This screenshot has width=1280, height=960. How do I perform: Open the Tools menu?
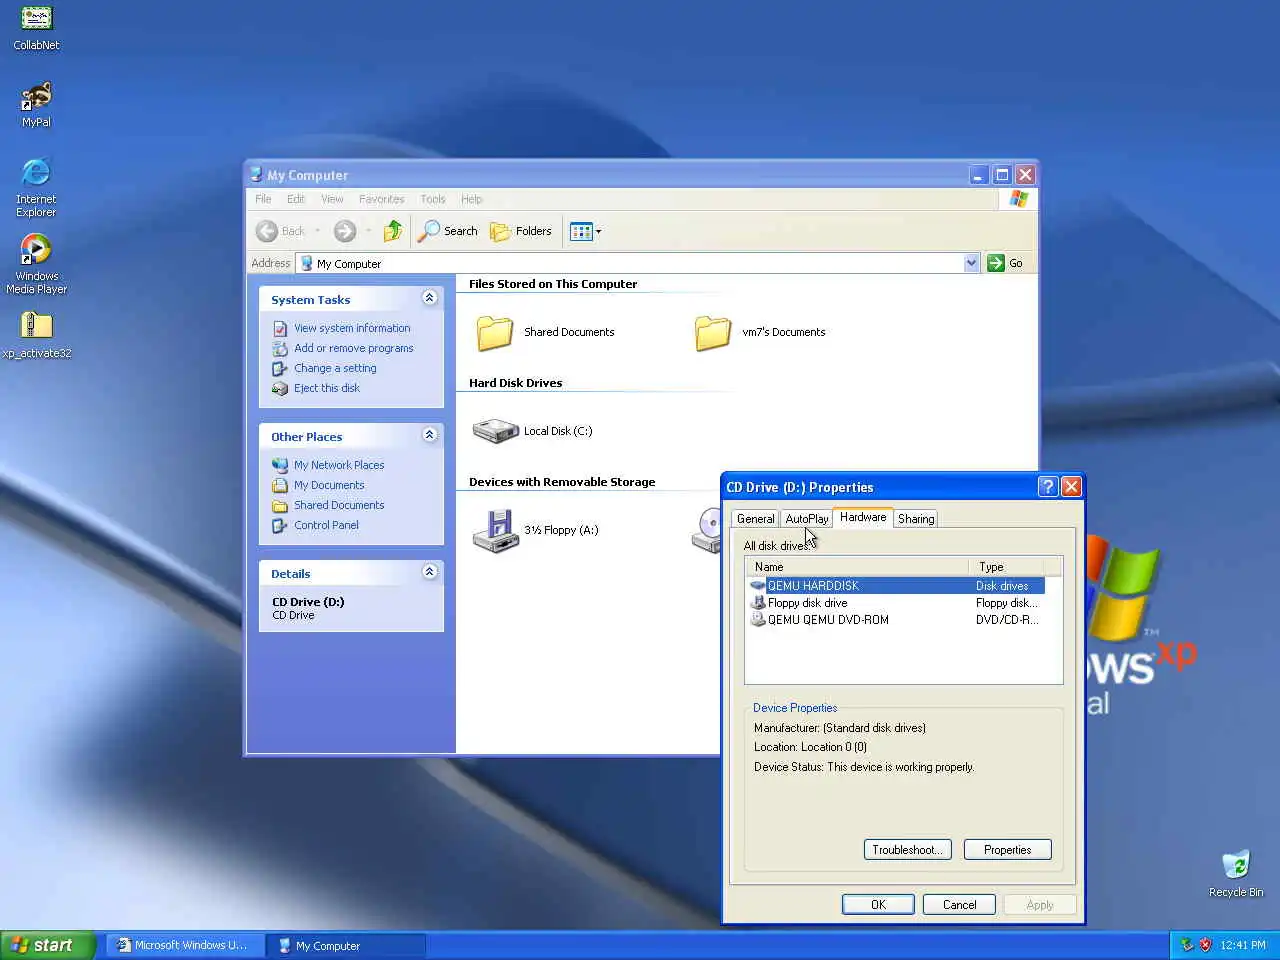pyautogui.click(x=433, y=199)
